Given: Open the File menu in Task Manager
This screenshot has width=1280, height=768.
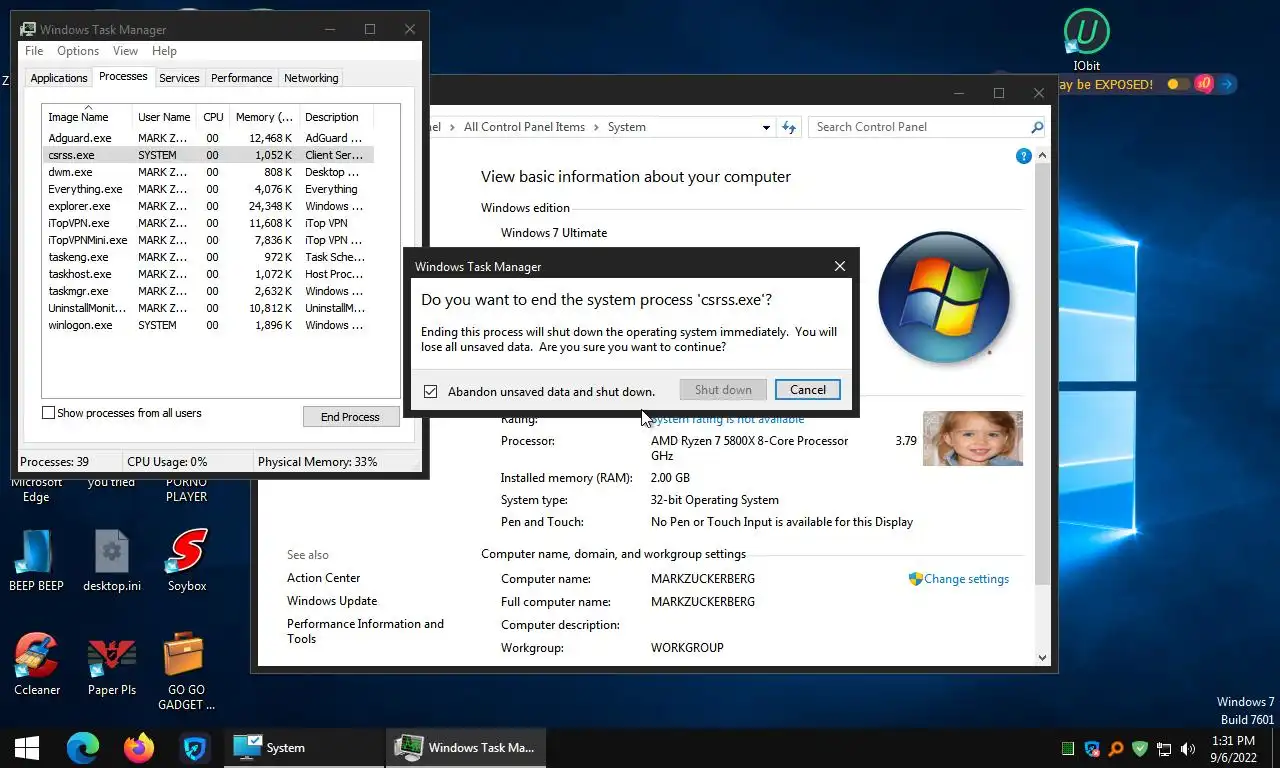Looking at the screenshot, I should (34, 51).
